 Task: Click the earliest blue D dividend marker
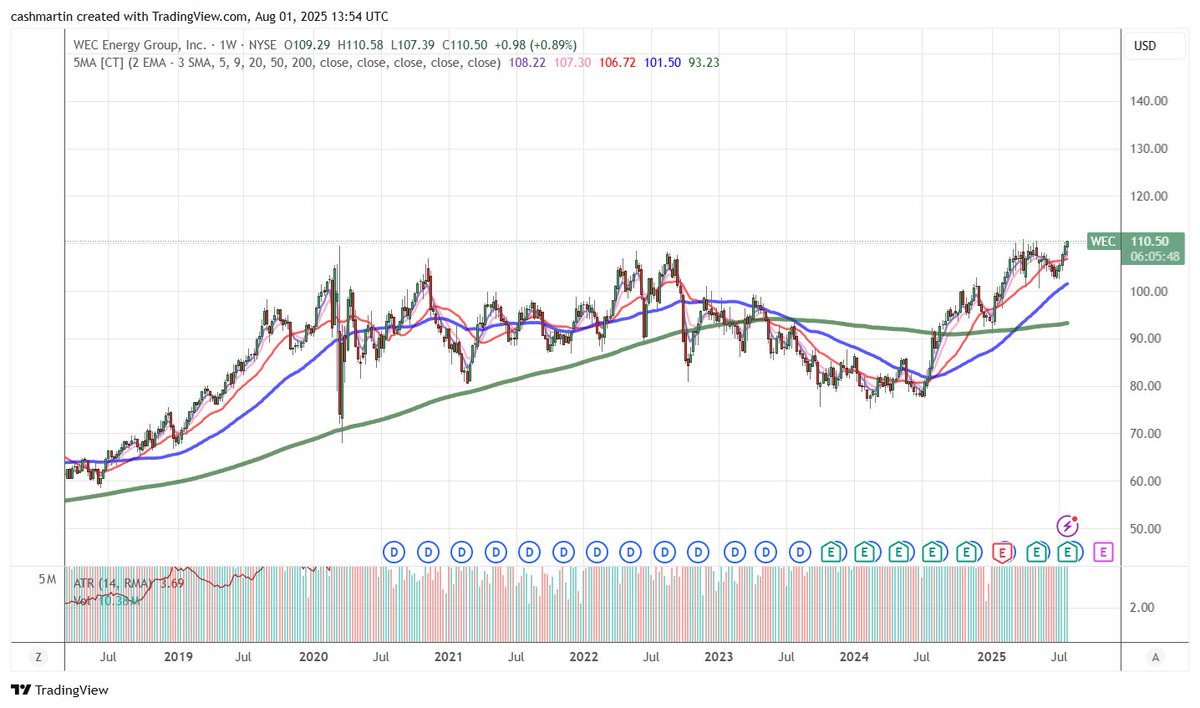click(394, 551)
